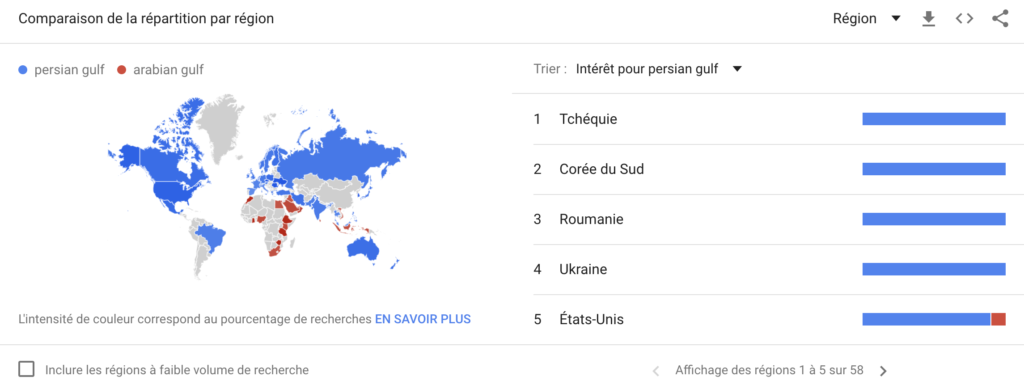Choose Ukraine from the region list
Image resolution: width=1024 pixels, height=389 pixels.
pos(768,270)
